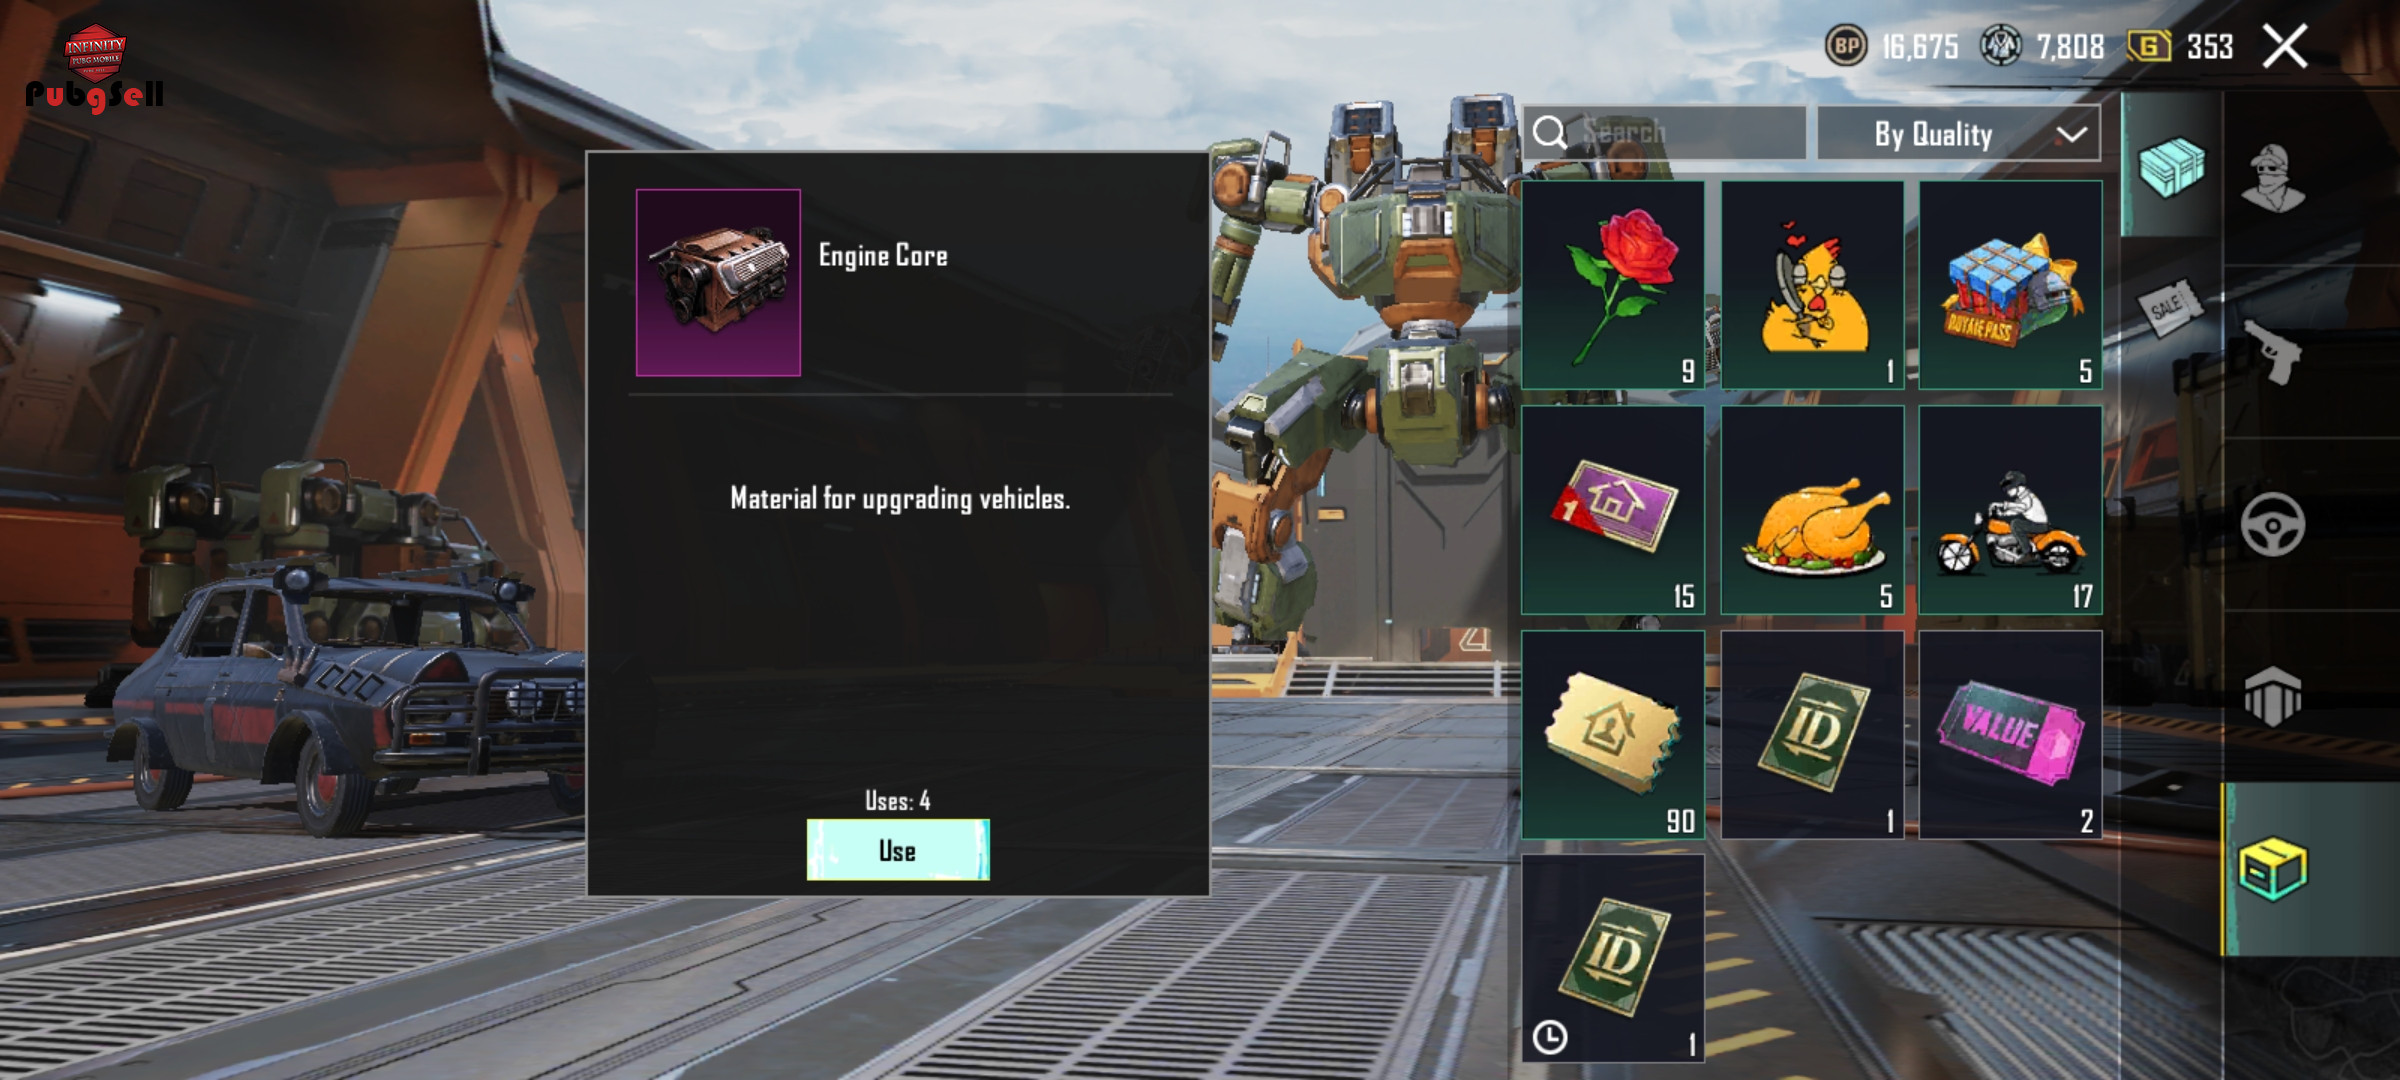Open the parachute crate tab in sidebar

coord(2272,696)
